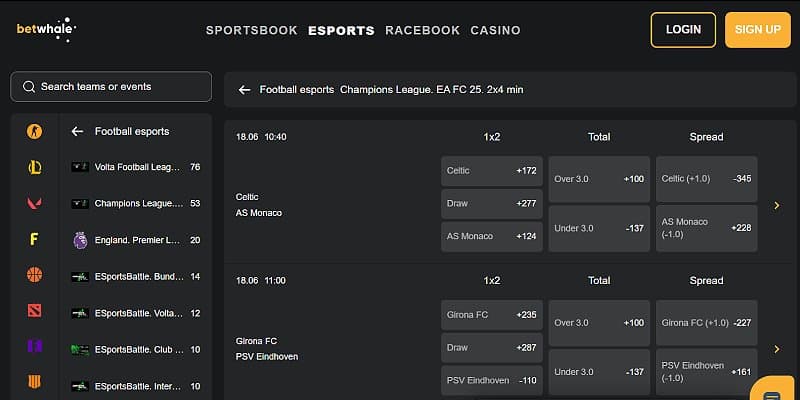The image size is (800, 400).
Task: Select Celtic +172 odds
Action: point(491,171)
